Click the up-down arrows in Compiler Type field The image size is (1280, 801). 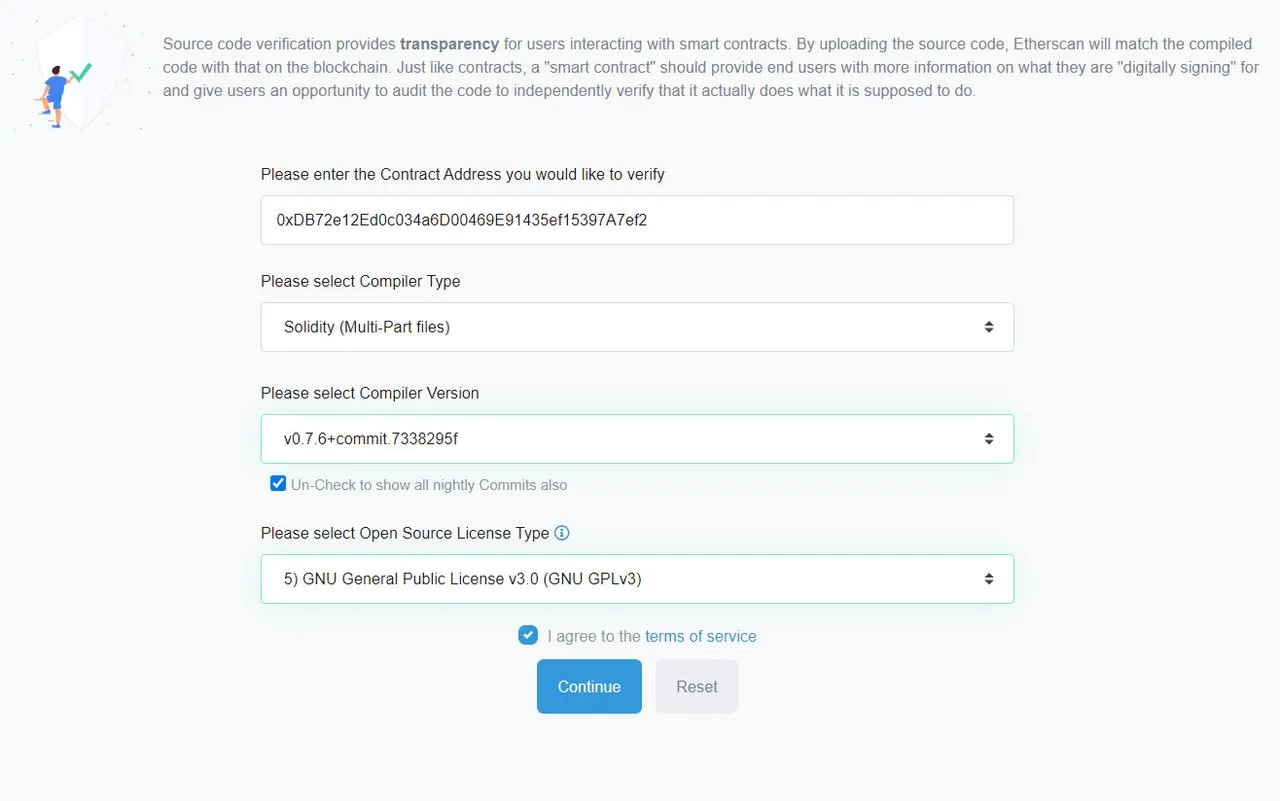(x=988, y=327)
